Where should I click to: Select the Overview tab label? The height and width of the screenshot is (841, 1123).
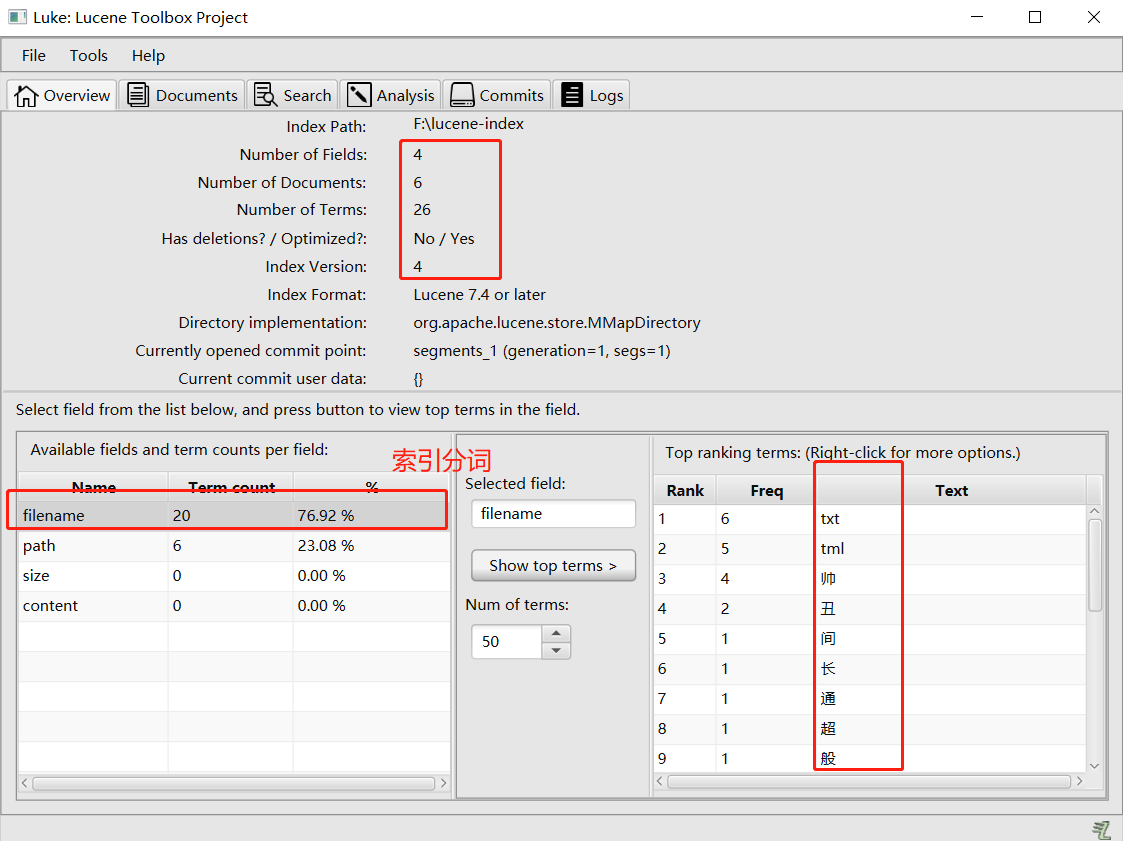pos(77,95)
